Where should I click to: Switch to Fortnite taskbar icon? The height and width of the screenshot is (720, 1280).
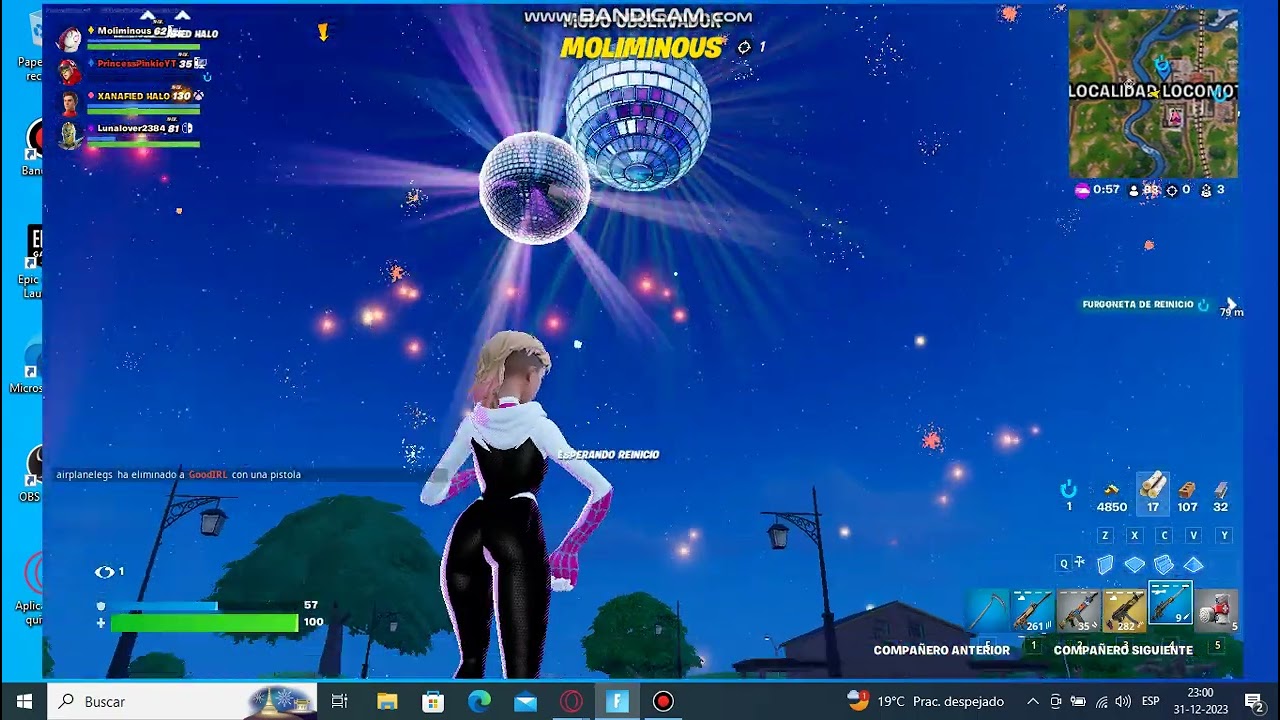click(x=617, y=702)
